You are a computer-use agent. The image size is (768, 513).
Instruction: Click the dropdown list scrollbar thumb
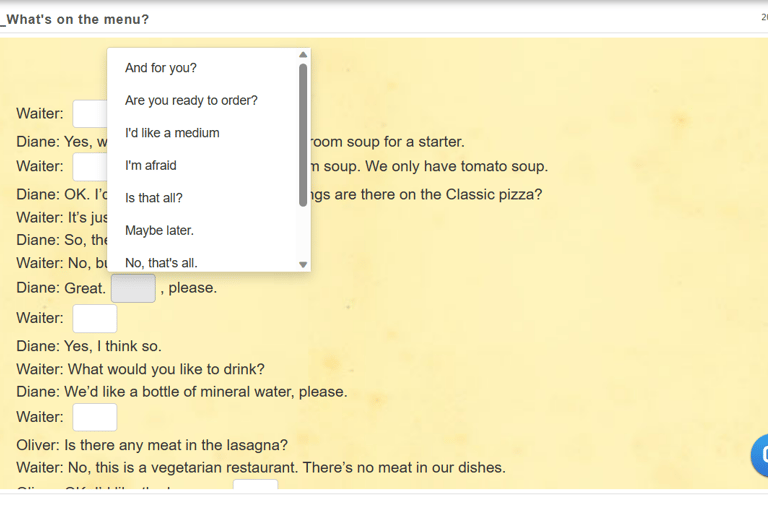pos(303,135)
